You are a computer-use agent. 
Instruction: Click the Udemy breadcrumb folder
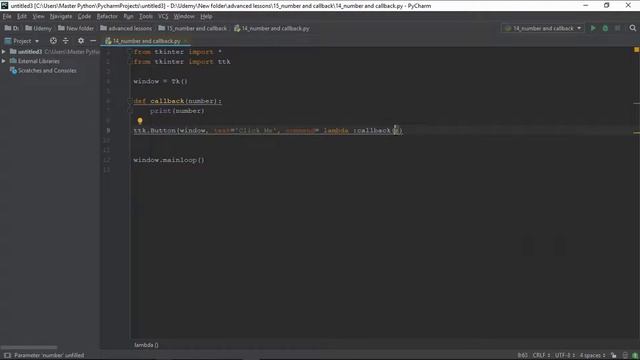pos(38,28)
